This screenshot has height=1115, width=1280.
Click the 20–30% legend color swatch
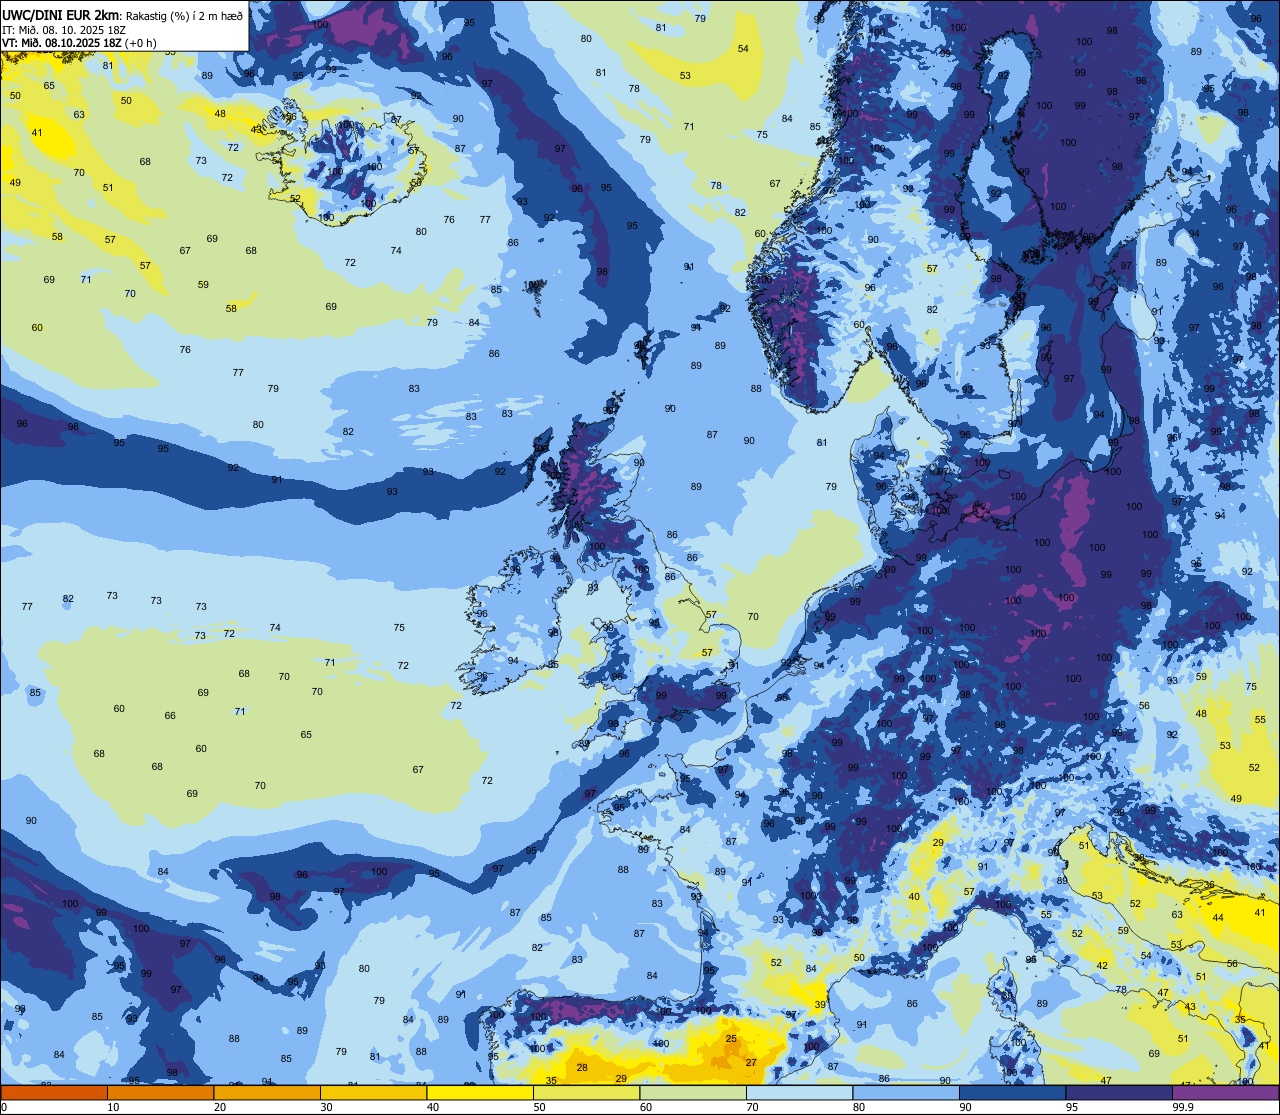267,1092
